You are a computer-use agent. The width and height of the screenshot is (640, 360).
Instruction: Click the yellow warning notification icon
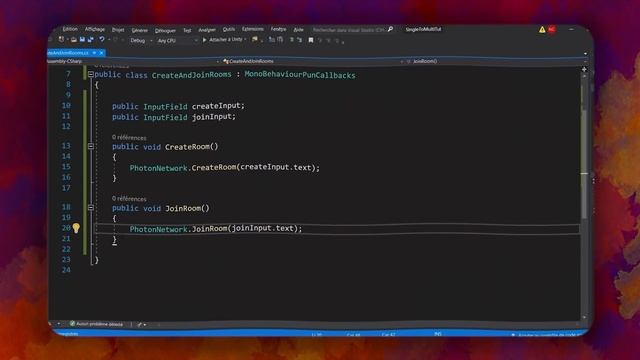click(x=542, y=29)
